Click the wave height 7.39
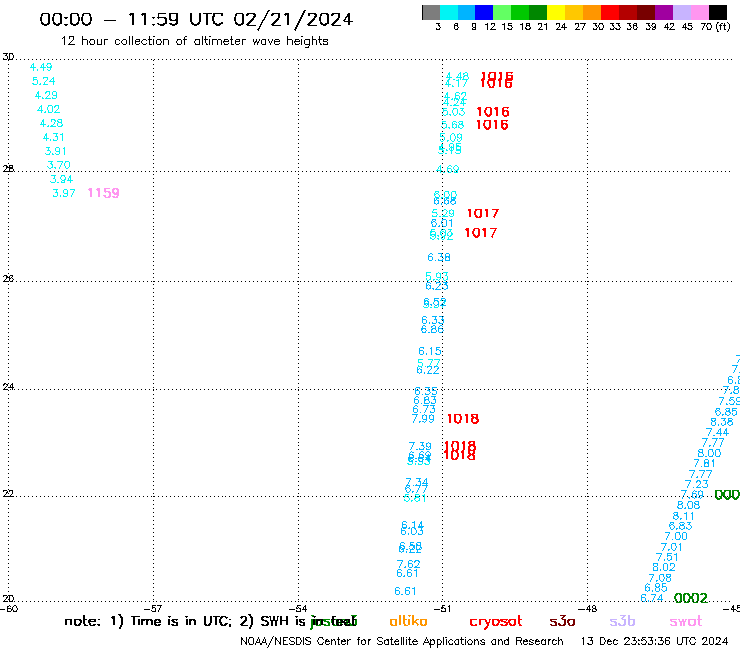 pyautogui.click(x=420, y=446)
